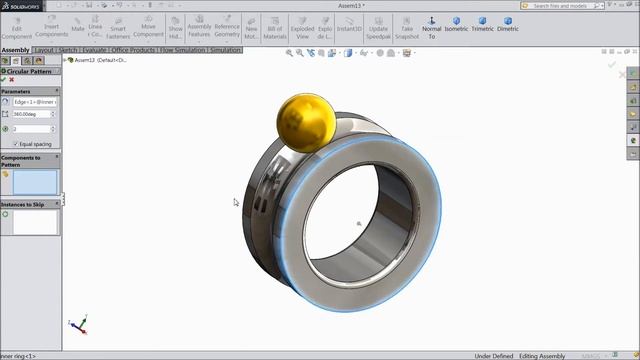Click the SolidWorks logo menu
Image resolution: width=640 pixels, height=360 pixels.
click(22, 6)
